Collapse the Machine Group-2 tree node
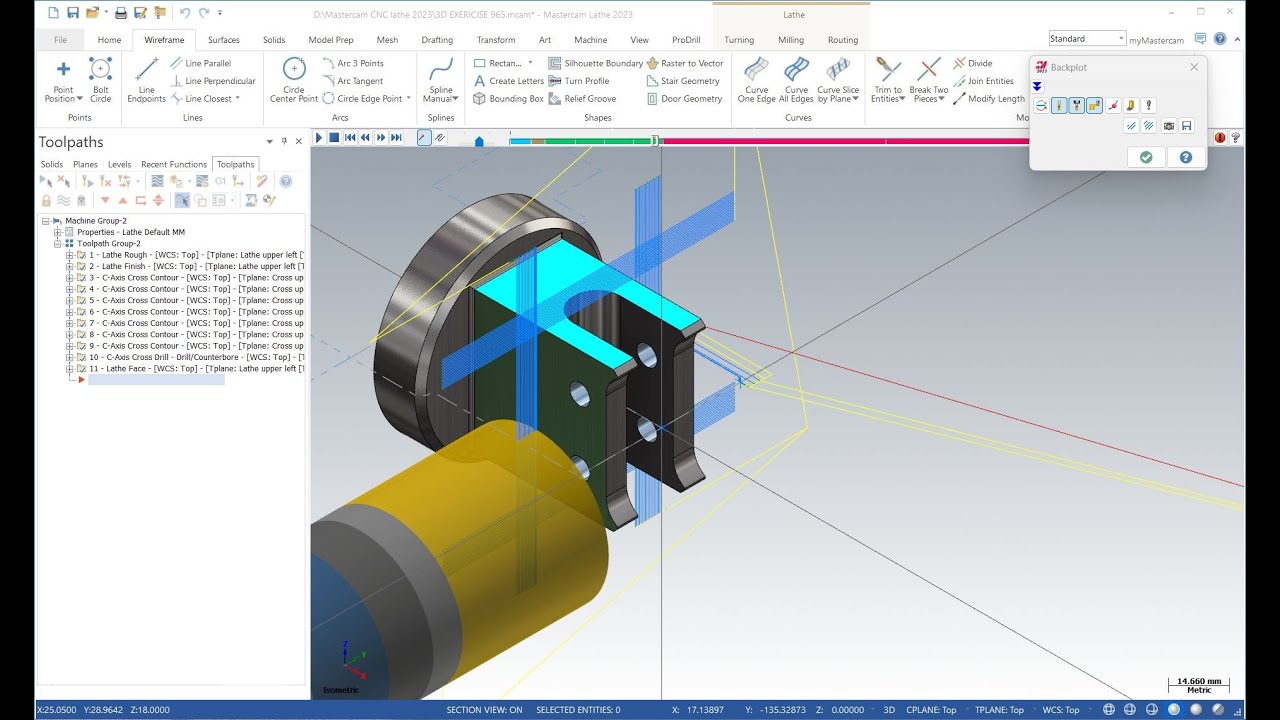1280x720 pixels. point(45,221)
